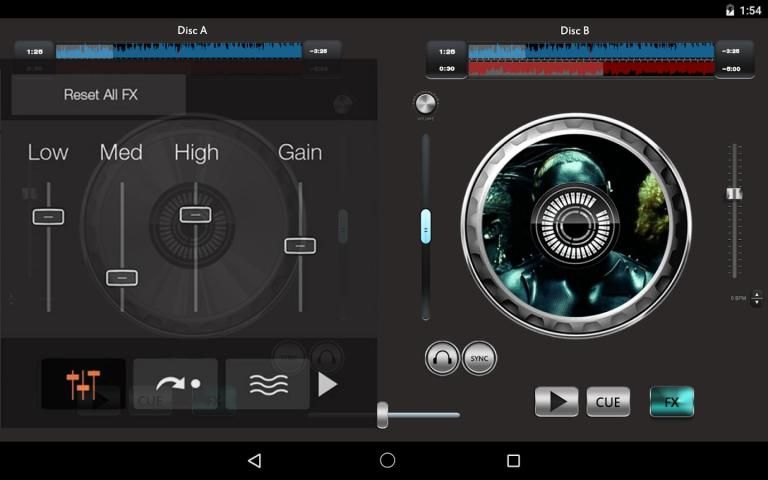The width and height of the screenshot is (768, 480).
Task: Click the Low EQ slider handle
Action: pyautogui.click(x=48, y=216)
